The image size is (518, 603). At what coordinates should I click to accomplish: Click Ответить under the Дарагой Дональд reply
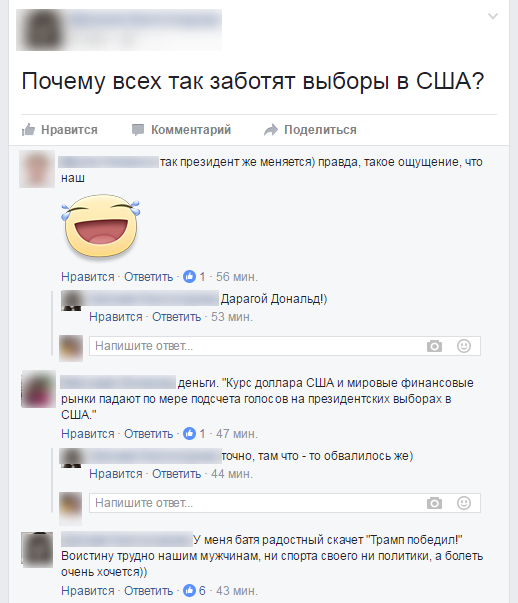click(177, 316)
